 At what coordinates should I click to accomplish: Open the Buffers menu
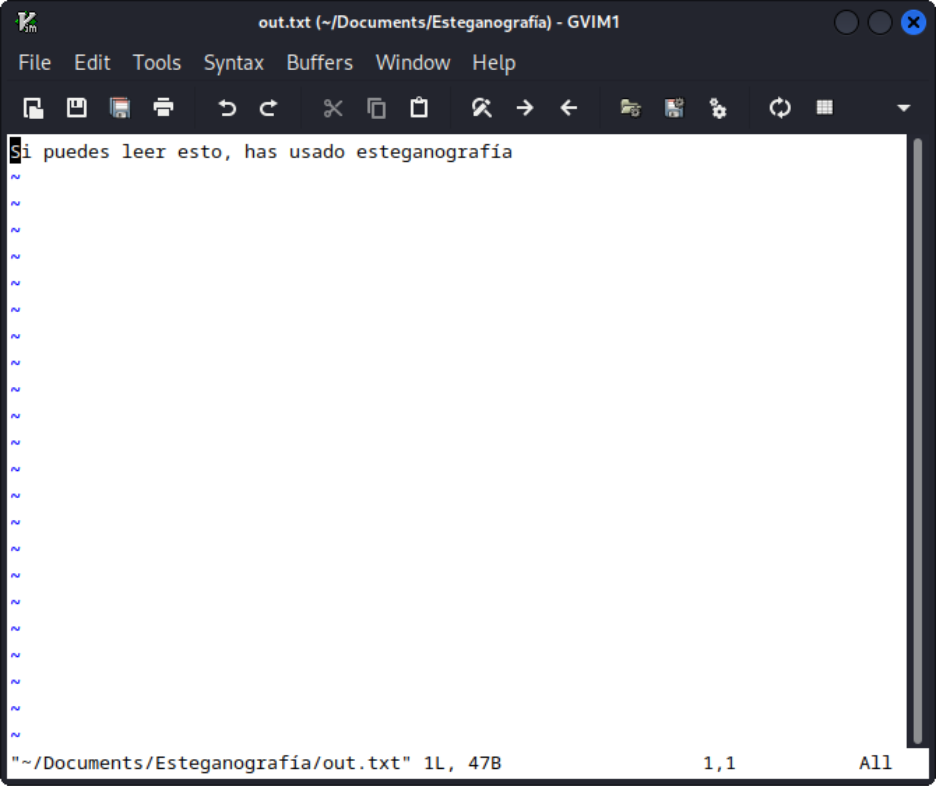click(320, 63)
